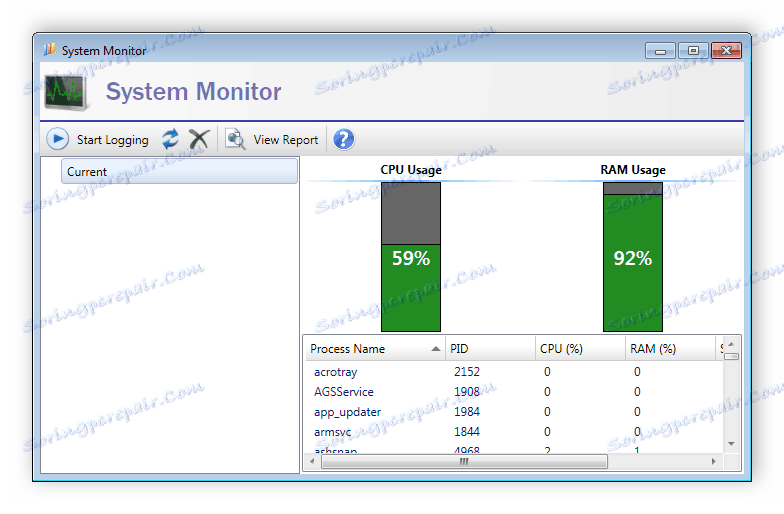Click PID value 1984
This screenshot has height=514, width=784.
tap(466, 412)
